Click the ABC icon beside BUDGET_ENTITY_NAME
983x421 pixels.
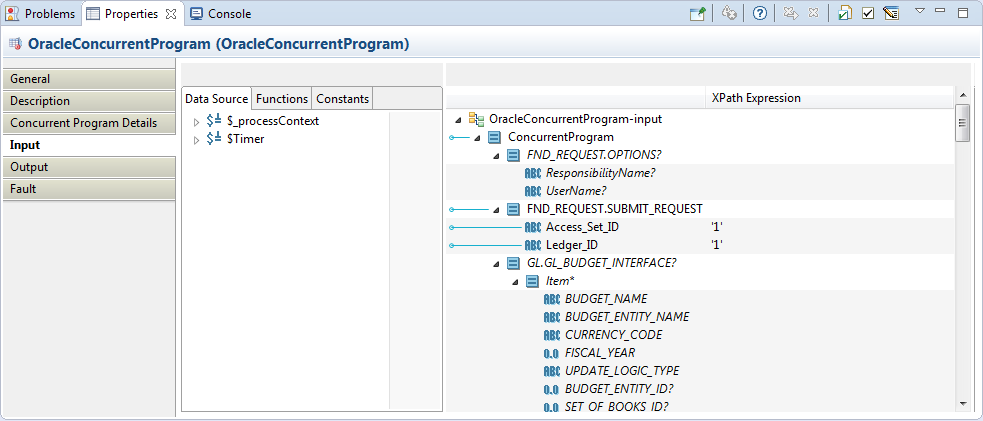tap(551, 318)
